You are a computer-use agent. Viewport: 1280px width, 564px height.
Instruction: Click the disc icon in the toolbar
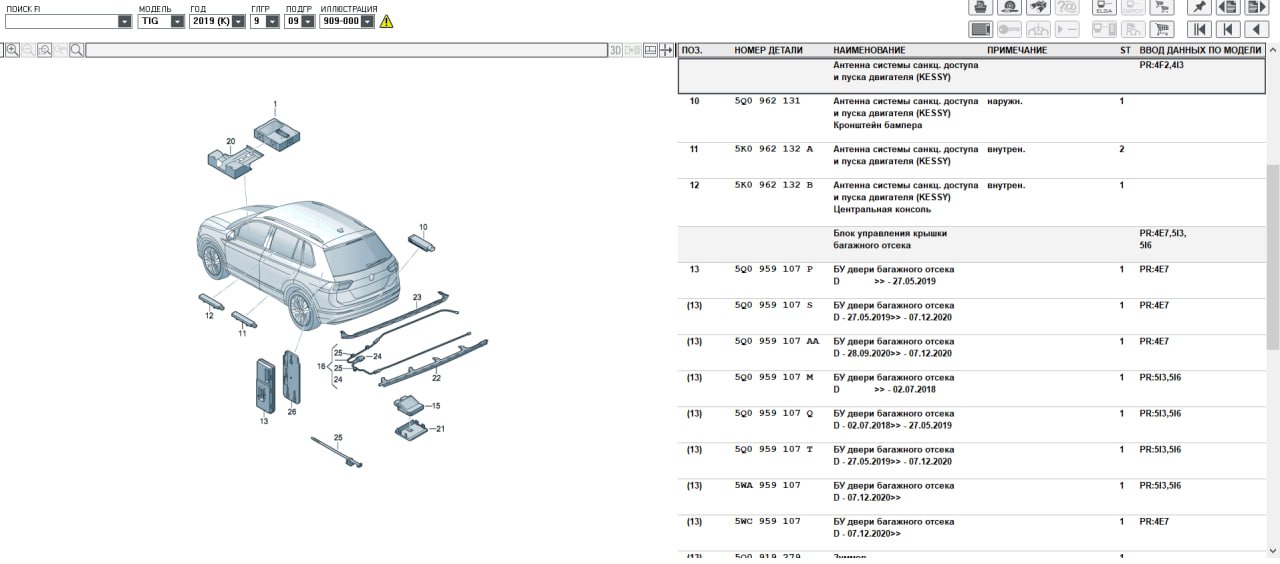pyautogui.click(x=1009, y=6)
